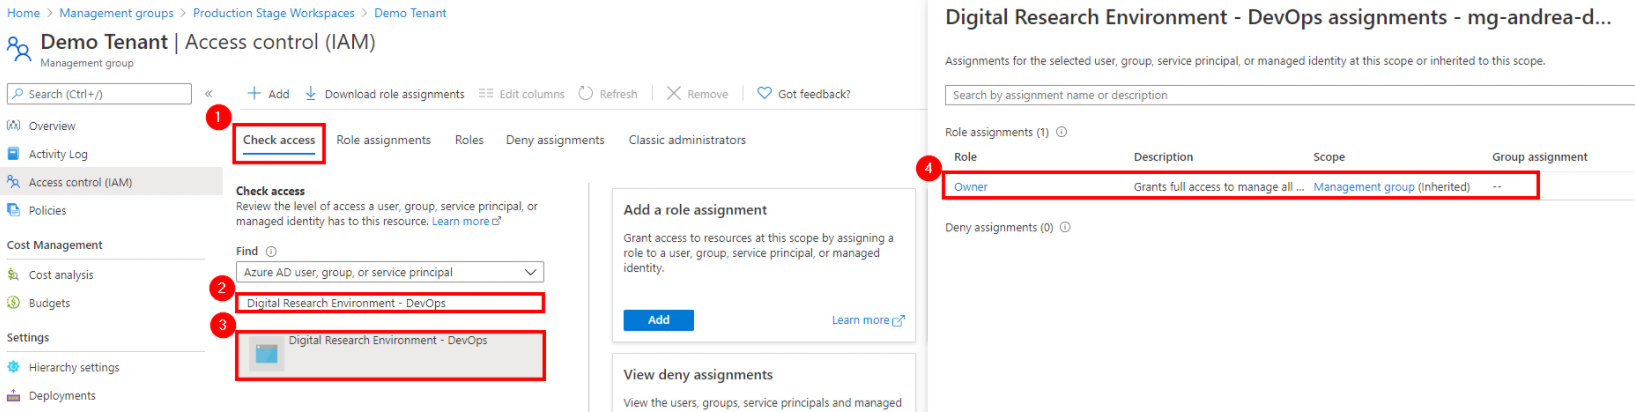Screen dimensions: 1635x412
Task: Open Deployments in the sidebar
Action: (x=62, y=395)
